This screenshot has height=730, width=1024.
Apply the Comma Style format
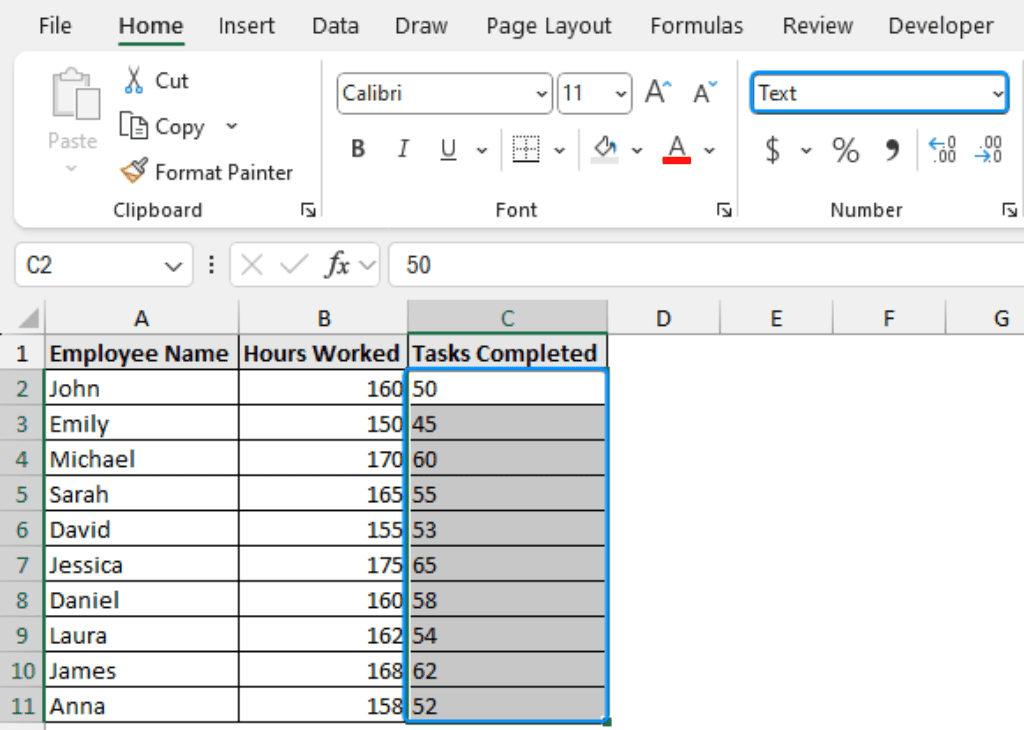(892, 150)
